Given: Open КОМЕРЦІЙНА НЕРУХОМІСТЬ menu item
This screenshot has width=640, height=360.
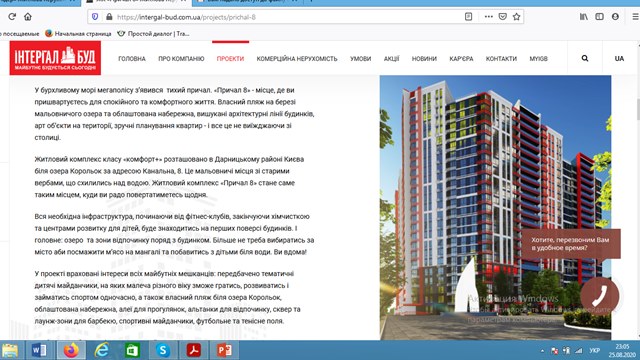Looking at the screenshot, I should coord(297,59).
